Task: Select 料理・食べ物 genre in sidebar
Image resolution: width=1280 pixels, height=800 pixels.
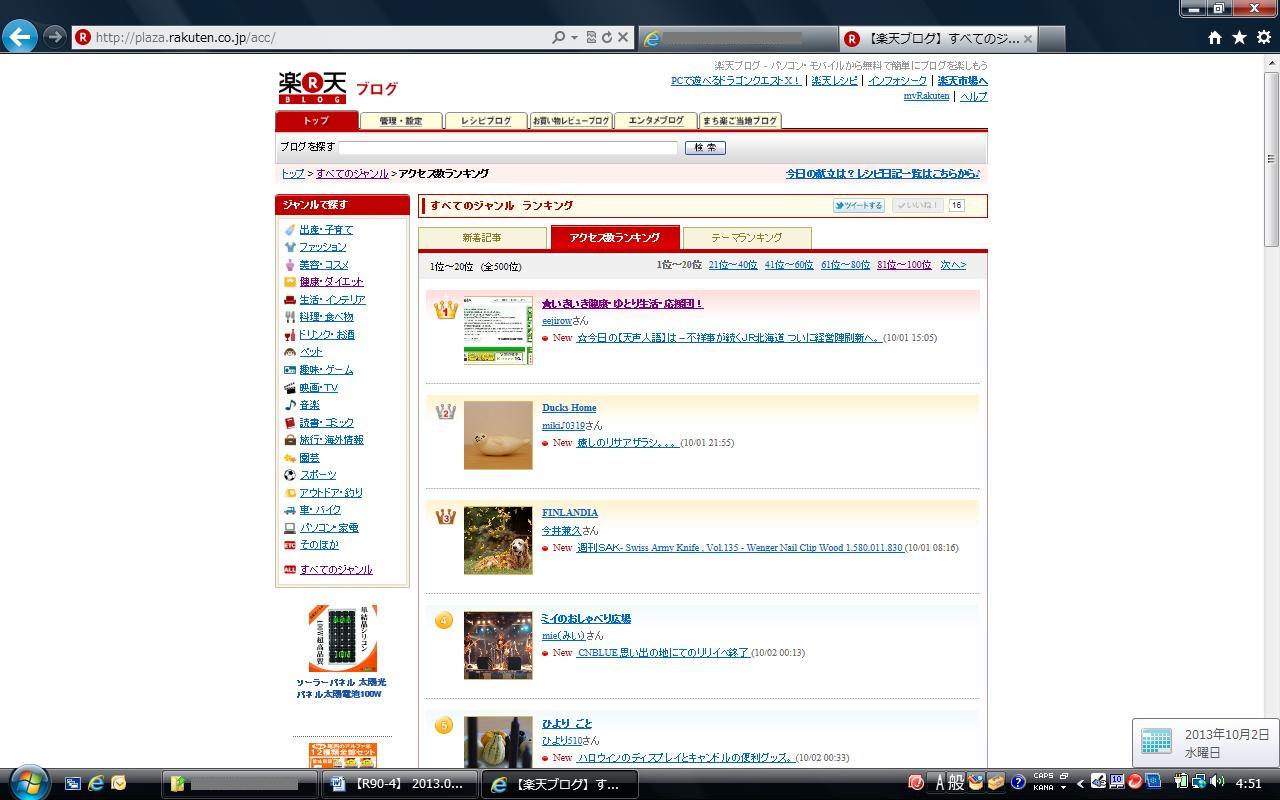Action: click(x=326, y=317)
